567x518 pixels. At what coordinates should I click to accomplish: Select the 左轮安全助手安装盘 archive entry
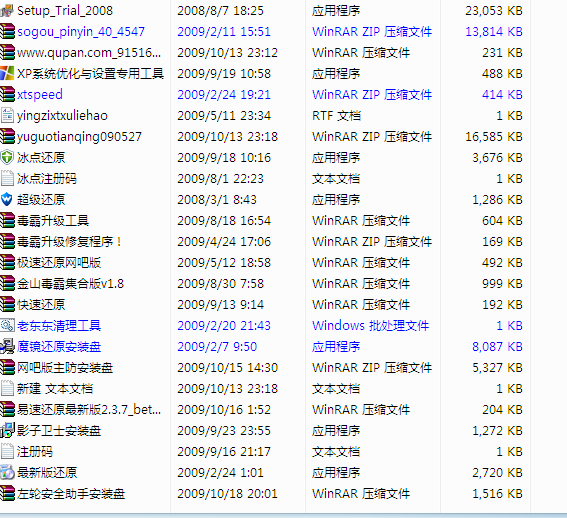point(71,493)
